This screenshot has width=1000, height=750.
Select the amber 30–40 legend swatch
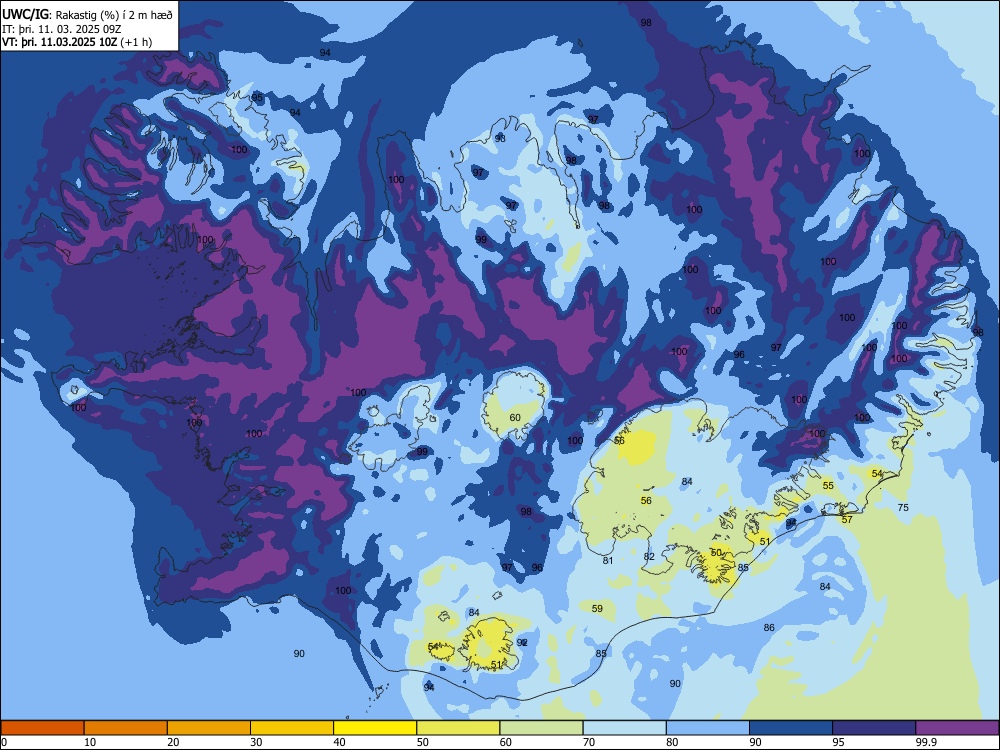tap(292, 728)
